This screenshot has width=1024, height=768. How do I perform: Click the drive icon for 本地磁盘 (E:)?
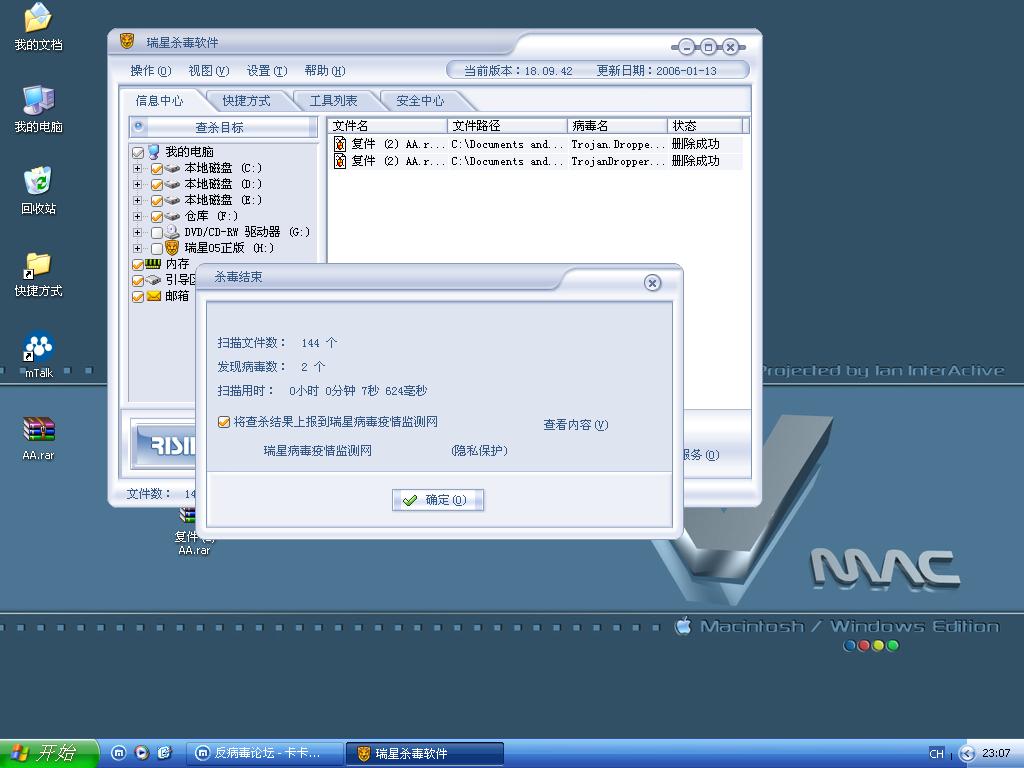pyautogui.click(x=172, y=200)
